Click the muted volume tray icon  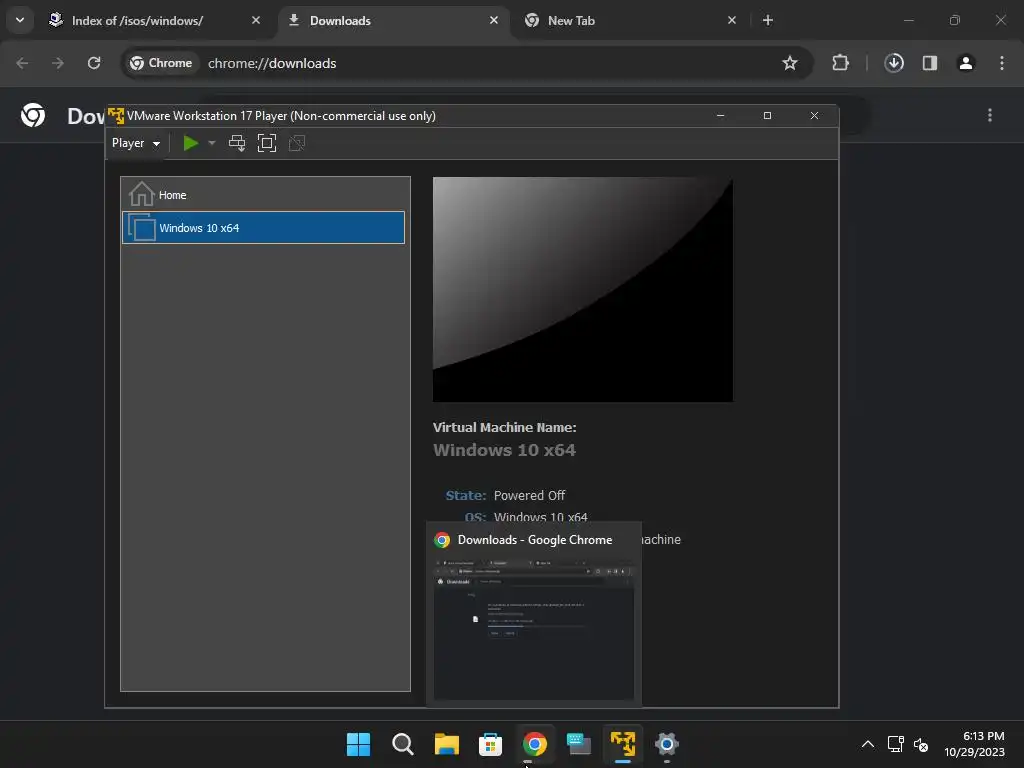tap(921, 744)
